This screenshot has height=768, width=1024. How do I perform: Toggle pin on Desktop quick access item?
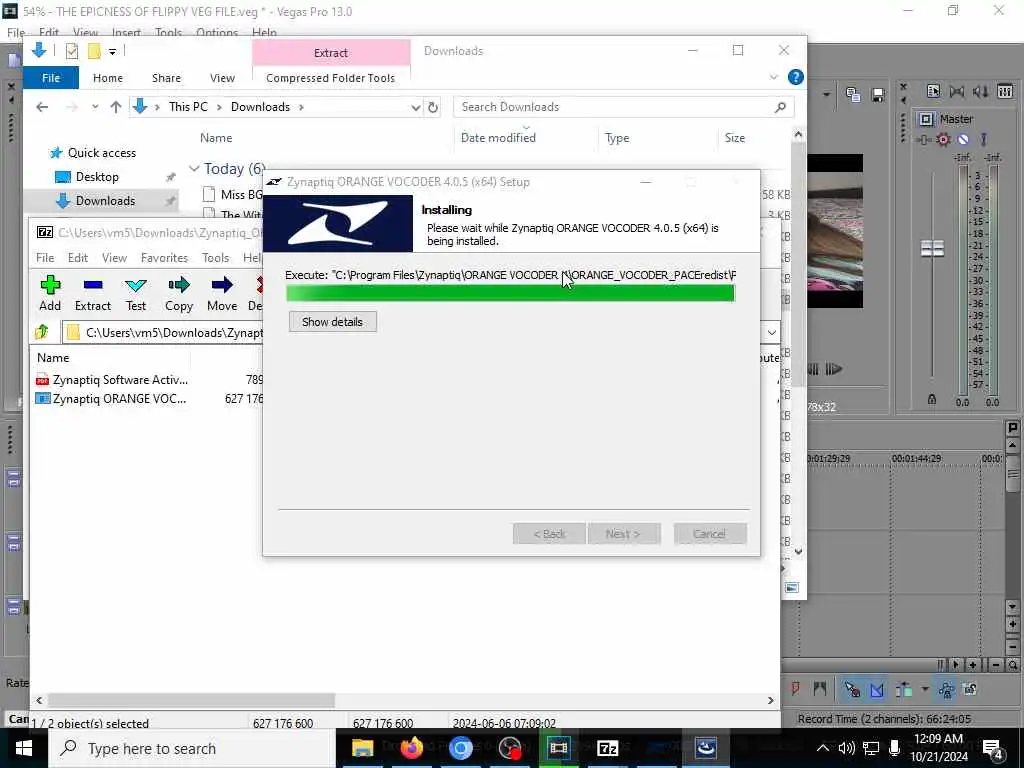tap(170, 177)
